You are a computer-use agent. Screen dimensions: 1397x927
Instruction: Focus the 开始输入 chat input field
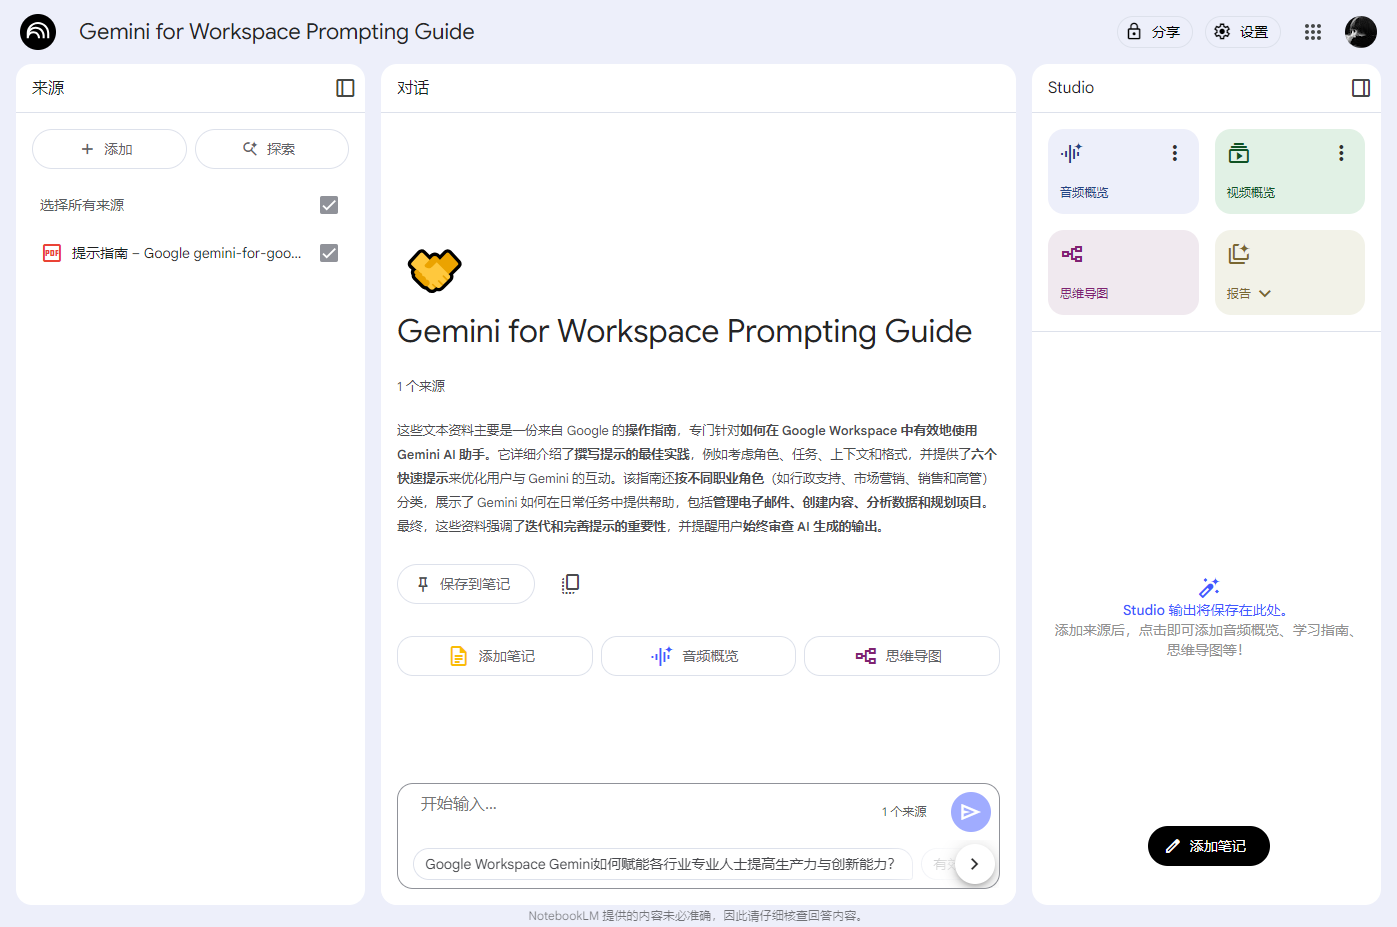(640, 805)
